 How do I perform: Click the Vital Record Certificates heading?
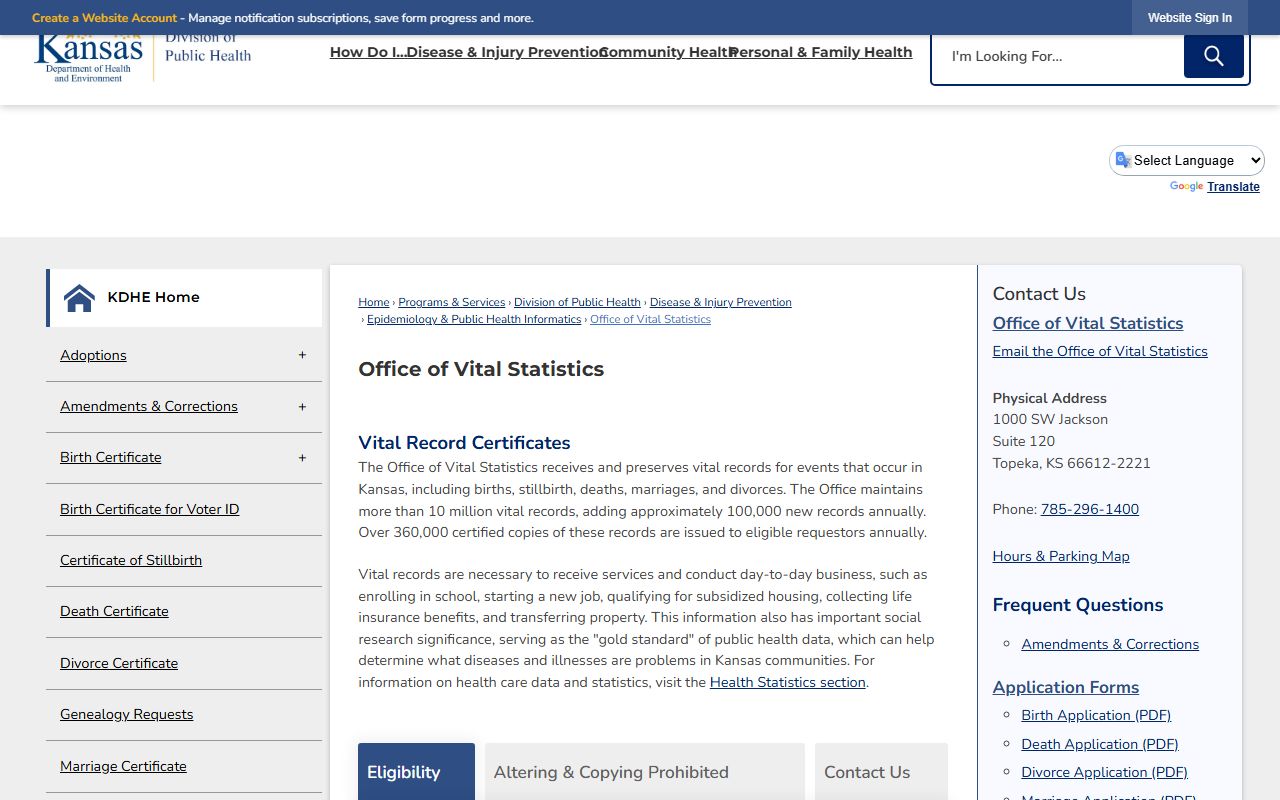click(464, 443)
